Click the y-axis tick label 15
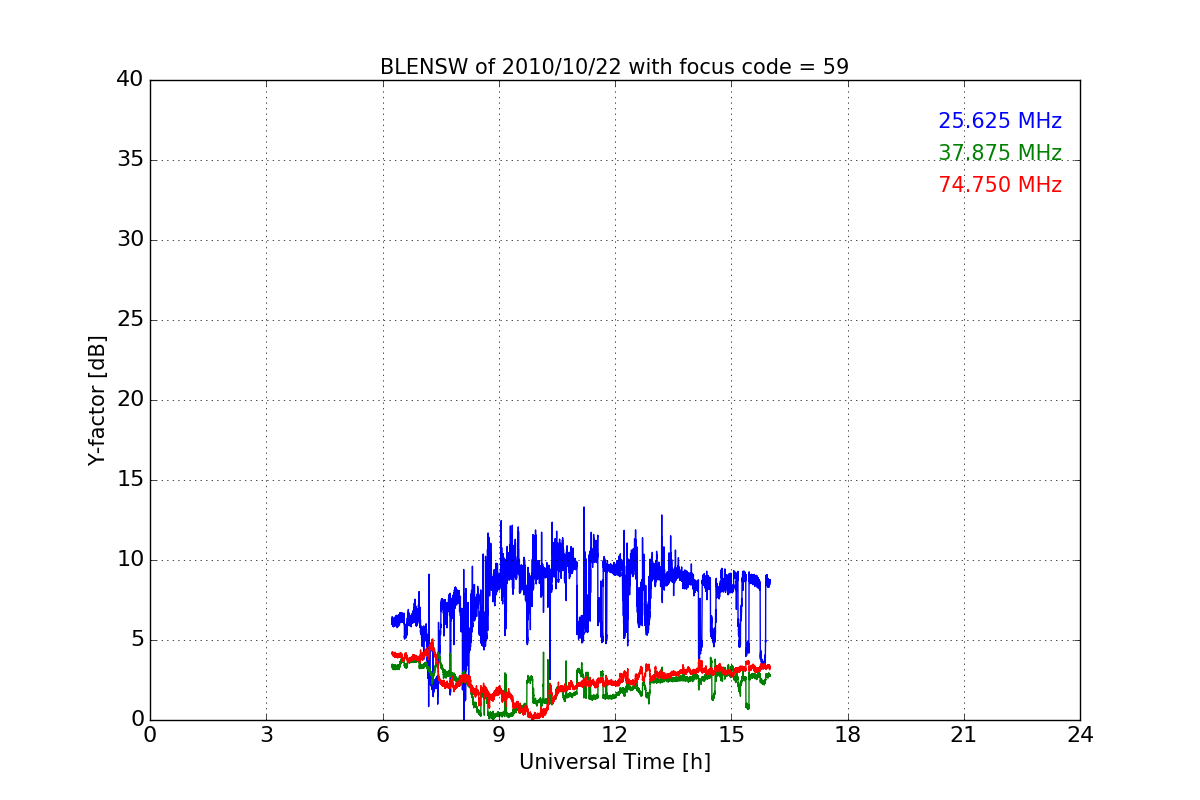Viewport: 1200px width, 800px height. tap(130, 480)
